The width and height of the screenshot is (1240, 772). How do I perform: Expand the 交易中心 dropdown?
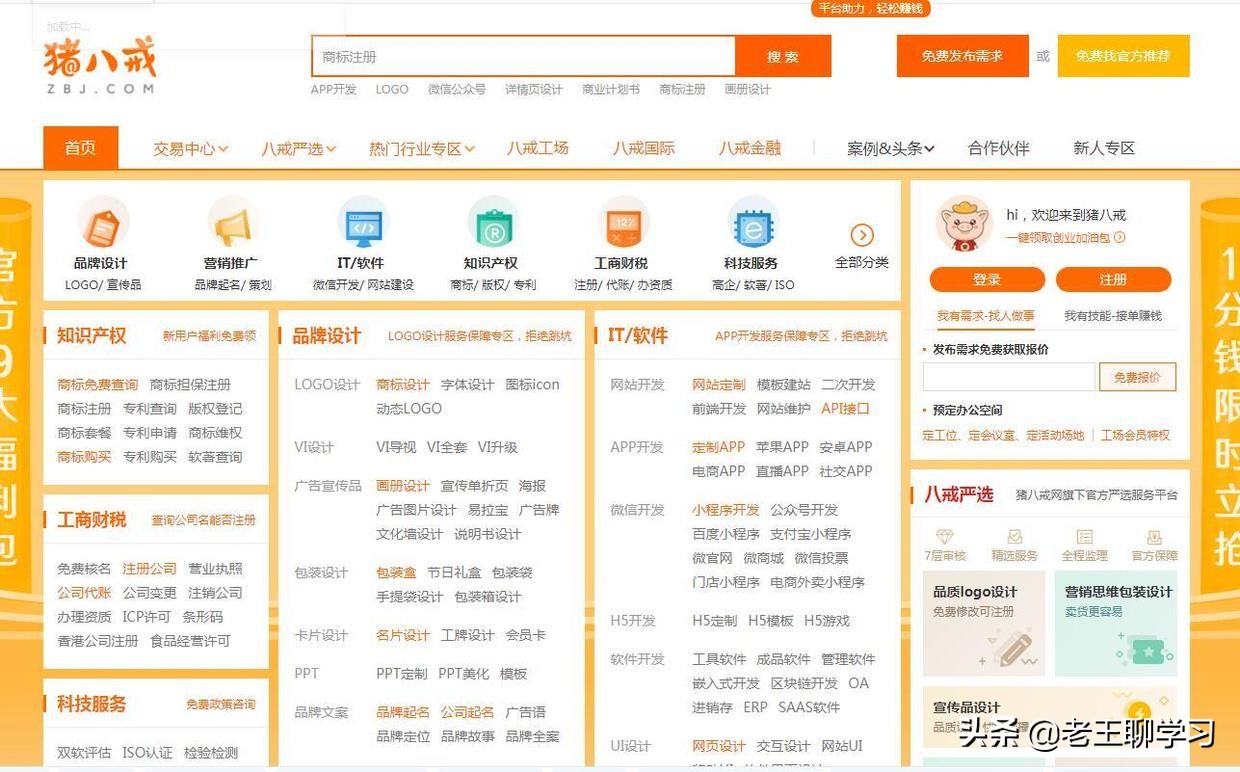(x=190, y=147)
